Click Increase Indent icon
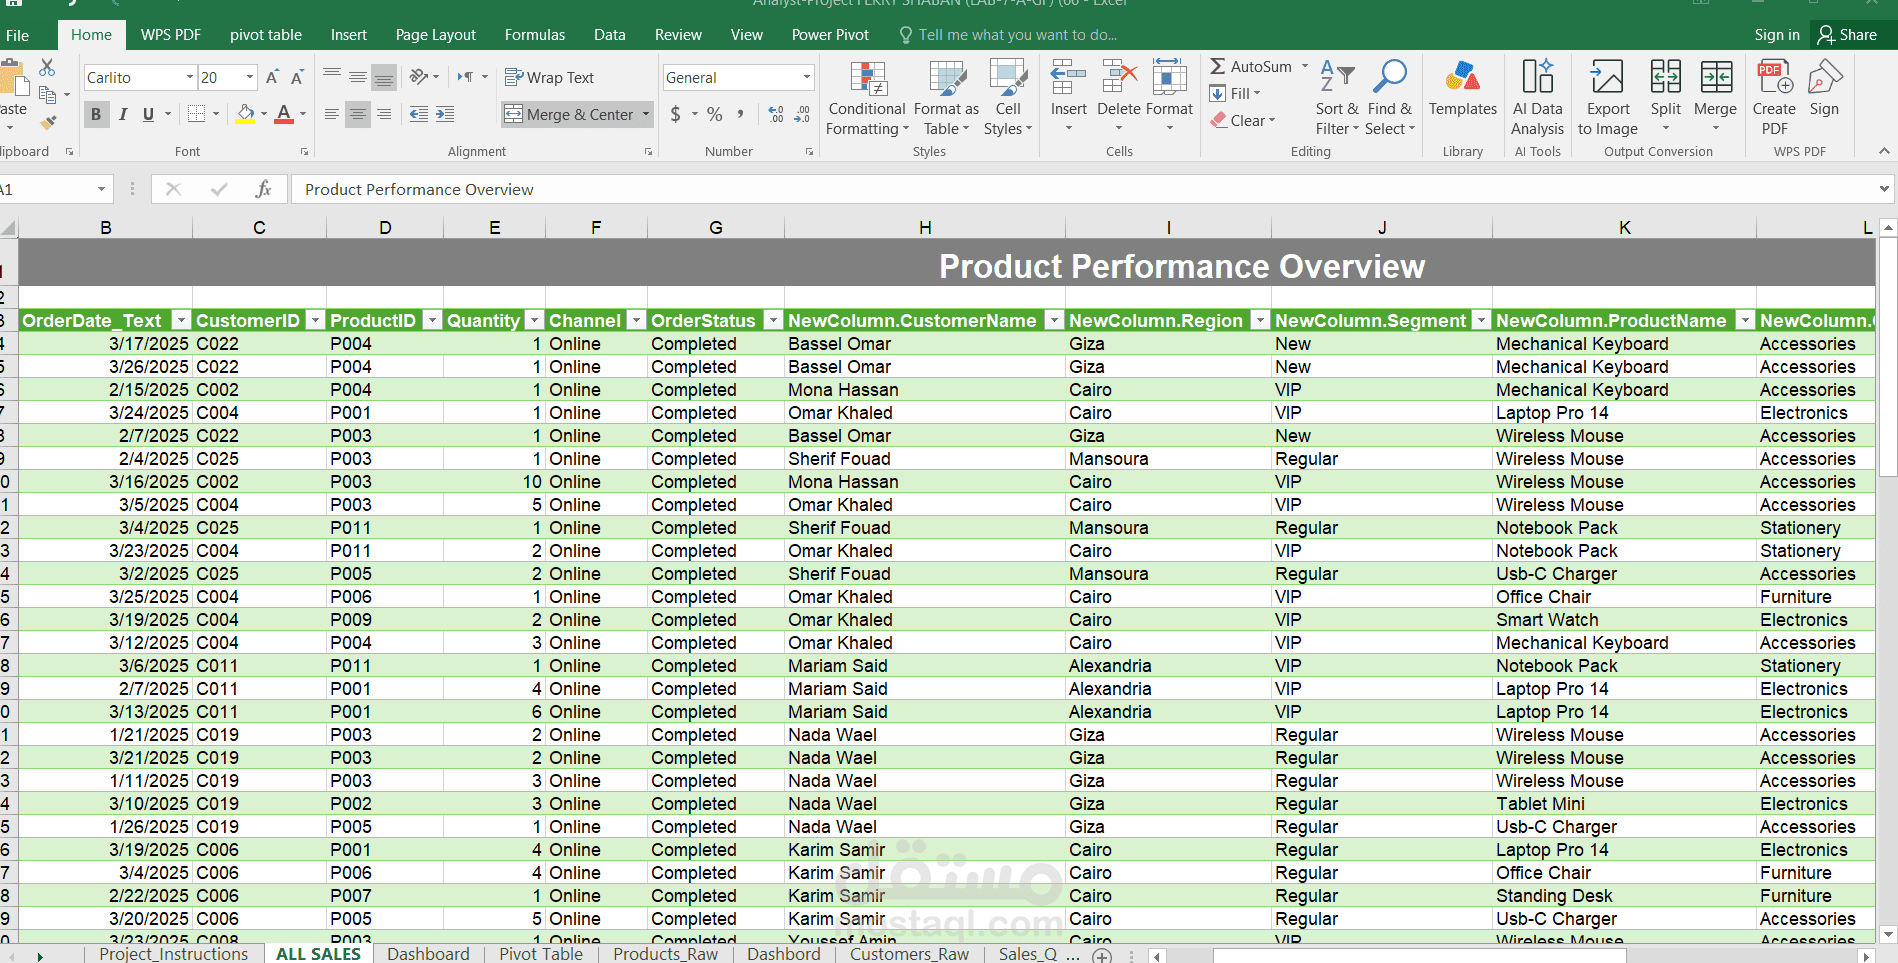1898x963 pixels. (x=445, y=114)
